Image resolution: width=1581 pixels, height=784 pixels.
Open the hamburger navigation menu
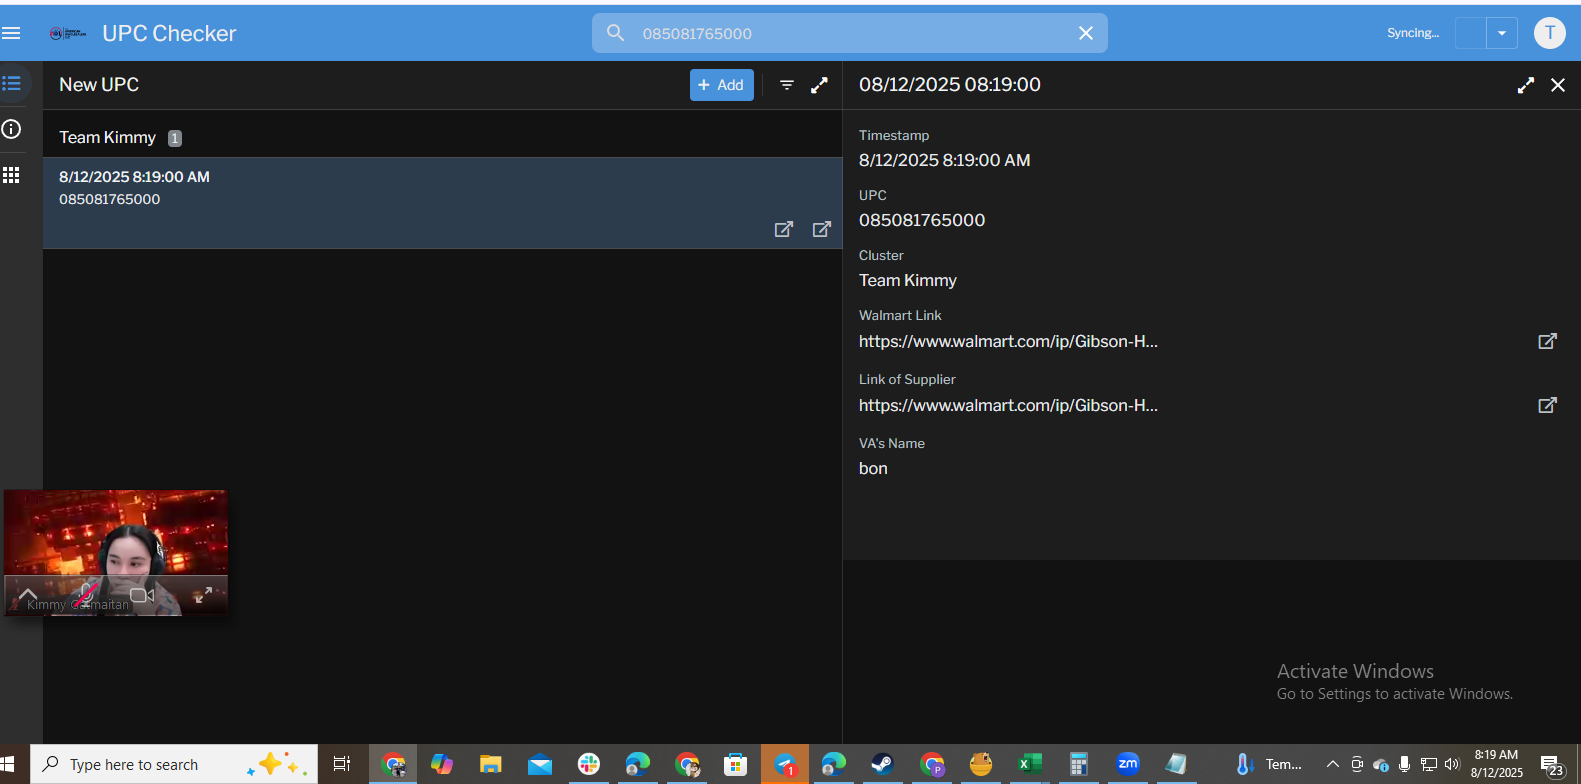tap(12, 33)
